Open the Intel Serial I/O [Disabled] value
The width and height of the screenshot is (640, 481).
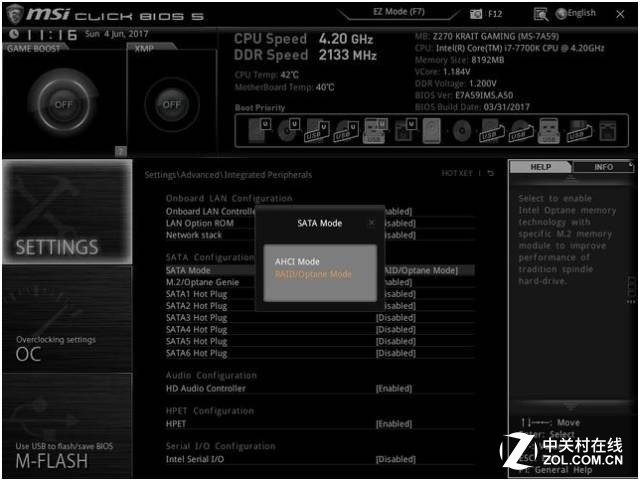[x=396, y=459]
